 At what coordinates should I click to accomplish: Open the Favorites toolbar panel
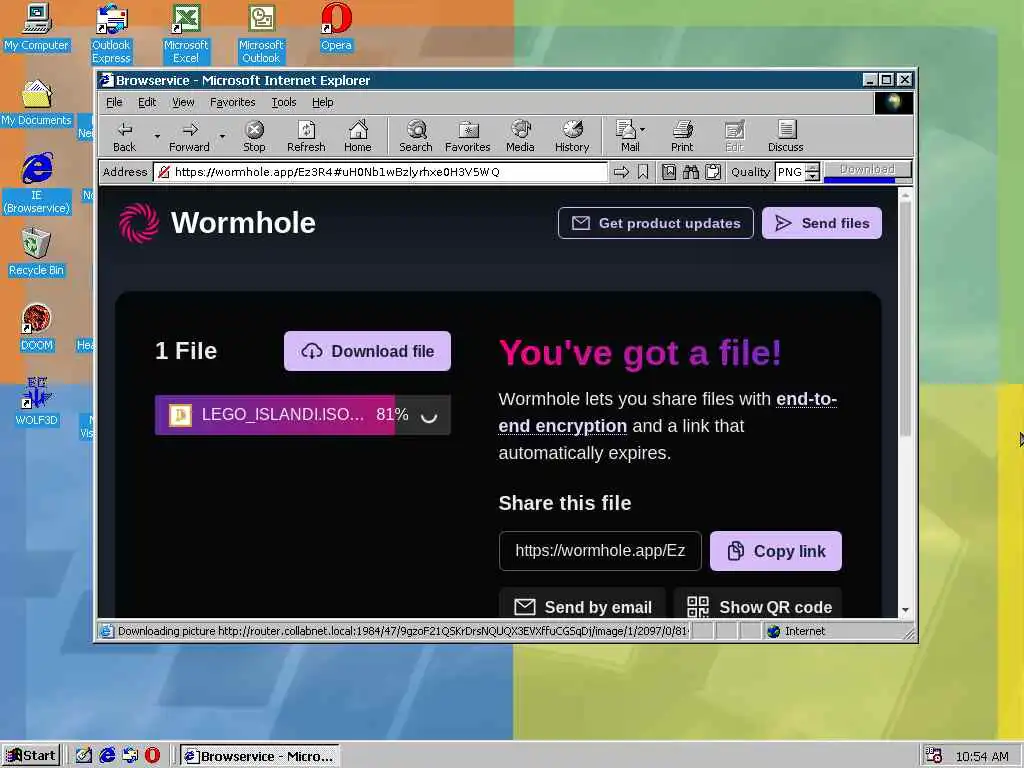pos(468,136)
